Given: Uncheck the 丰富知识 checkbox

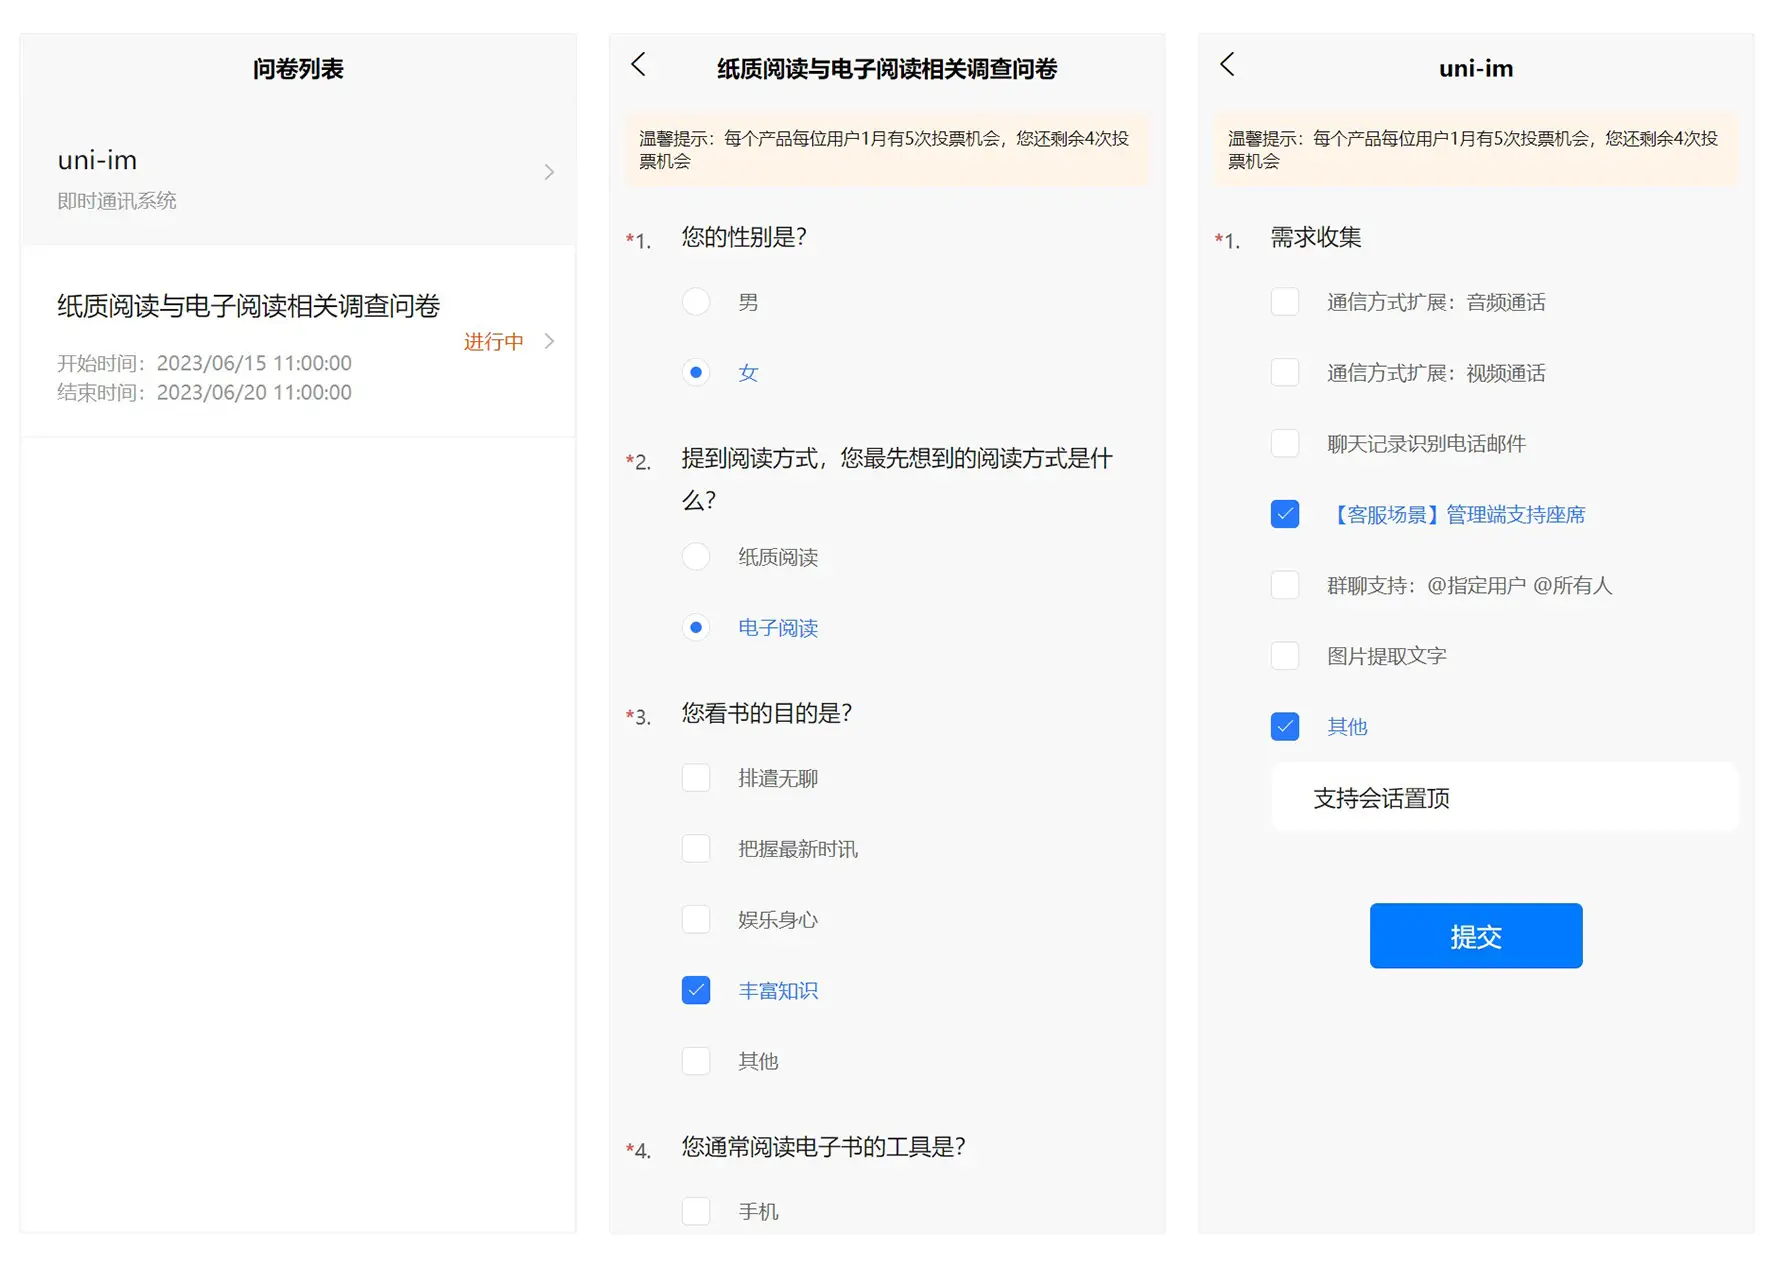Looking at the screenshot, I should pyautogui.click(x=696, y=990).
